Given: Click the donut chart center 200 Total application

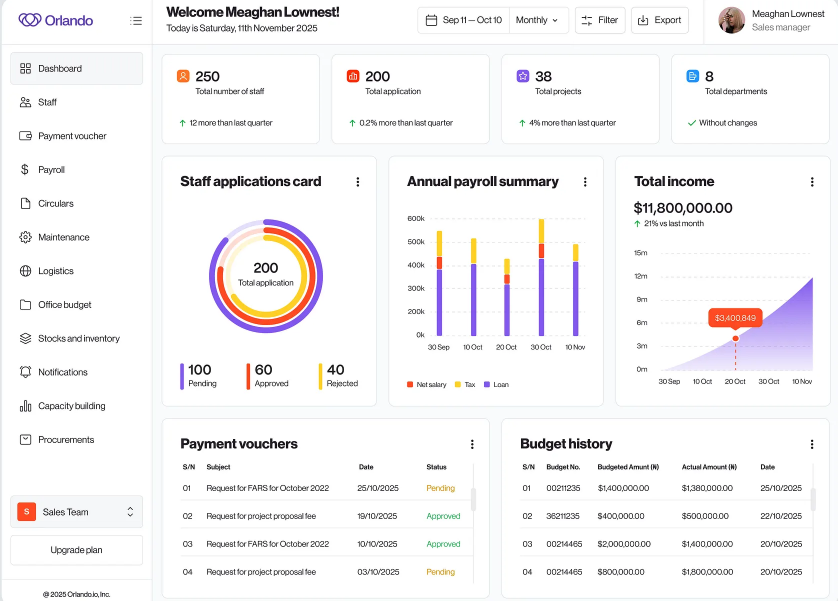Looking at the screenshot, I should point(266,274).
